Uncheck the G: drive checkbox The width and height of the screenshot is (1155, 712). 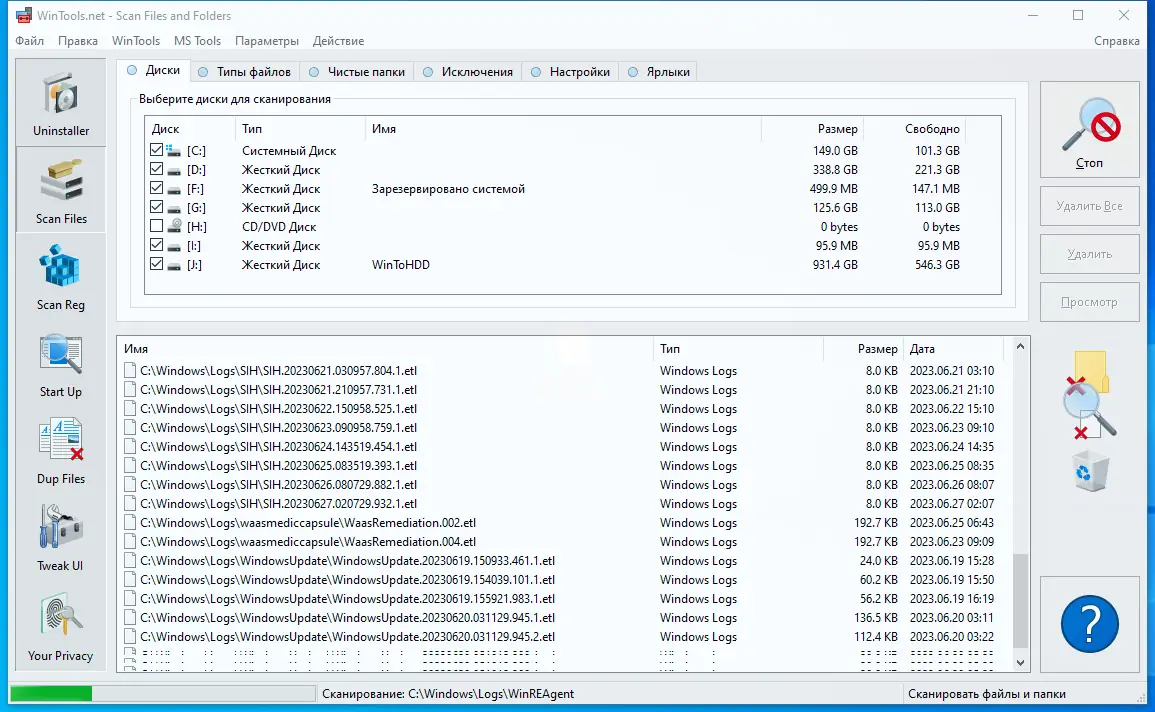[156, 207]
